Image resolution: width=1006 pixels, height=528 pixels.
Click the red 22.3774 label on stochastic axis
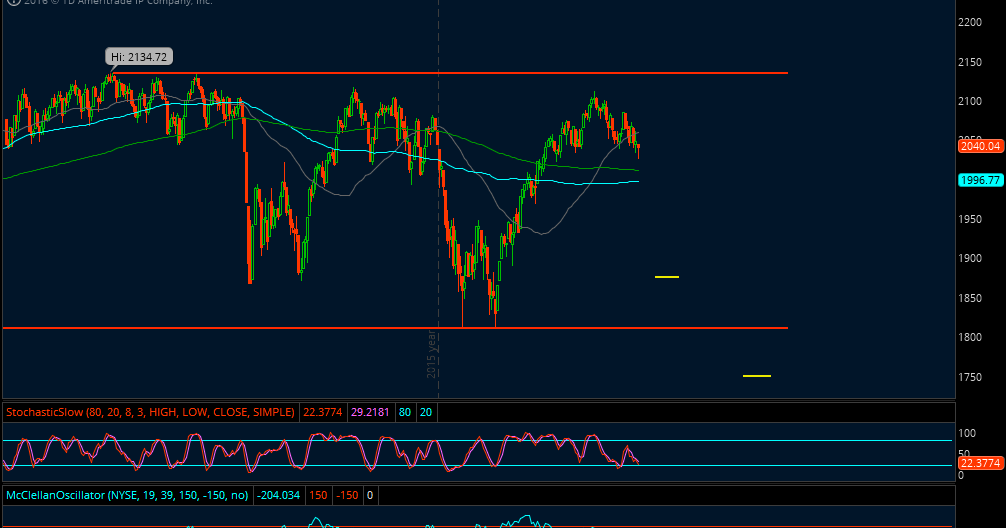(980, 463)
